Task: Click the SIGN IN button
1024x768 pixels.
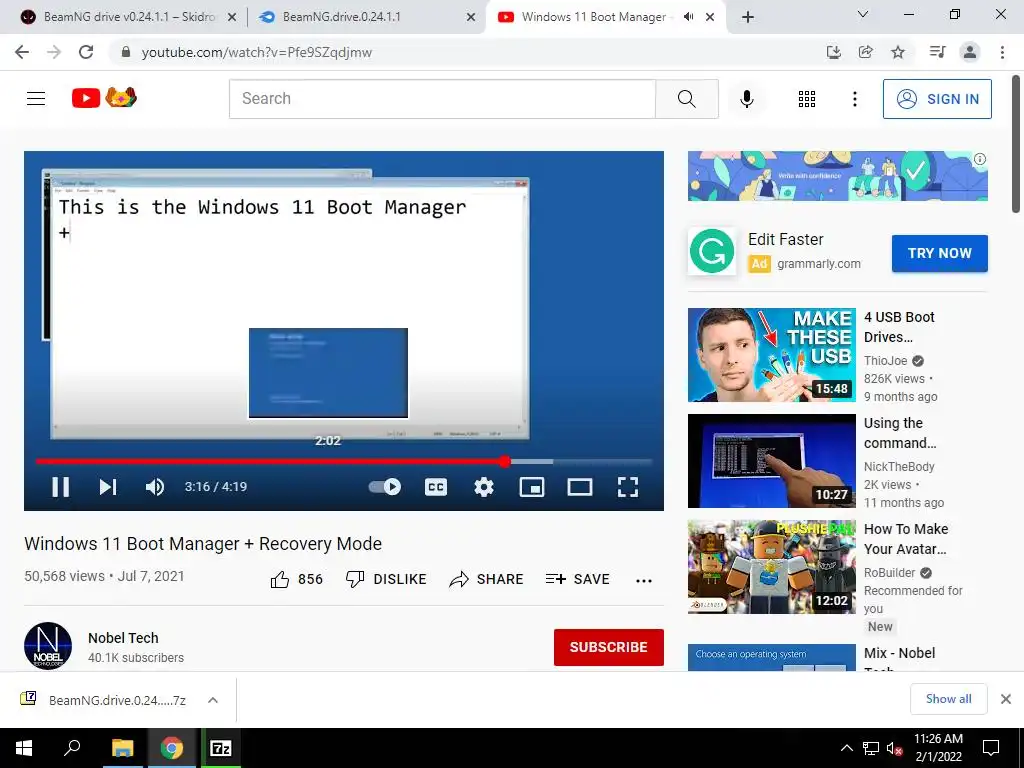Action: 937,99
